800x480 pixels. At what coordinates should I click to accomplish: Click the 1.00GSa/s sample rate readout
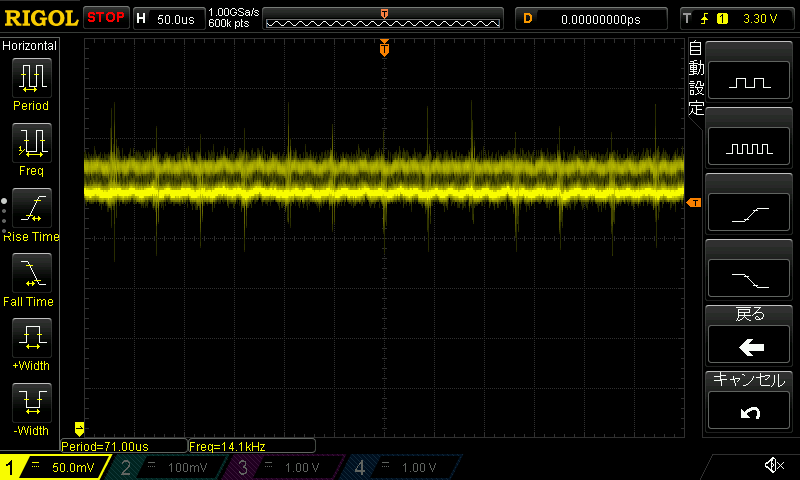coord(234,12)
